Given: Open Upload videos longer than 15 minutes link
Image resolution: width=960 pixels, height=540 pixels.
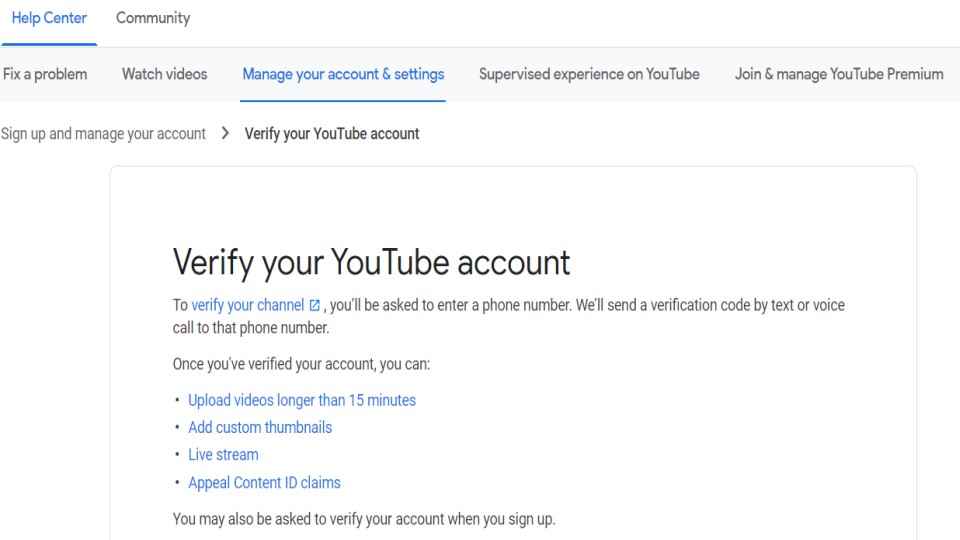Looking at the screenshot, I should click(x=302, y=400).
